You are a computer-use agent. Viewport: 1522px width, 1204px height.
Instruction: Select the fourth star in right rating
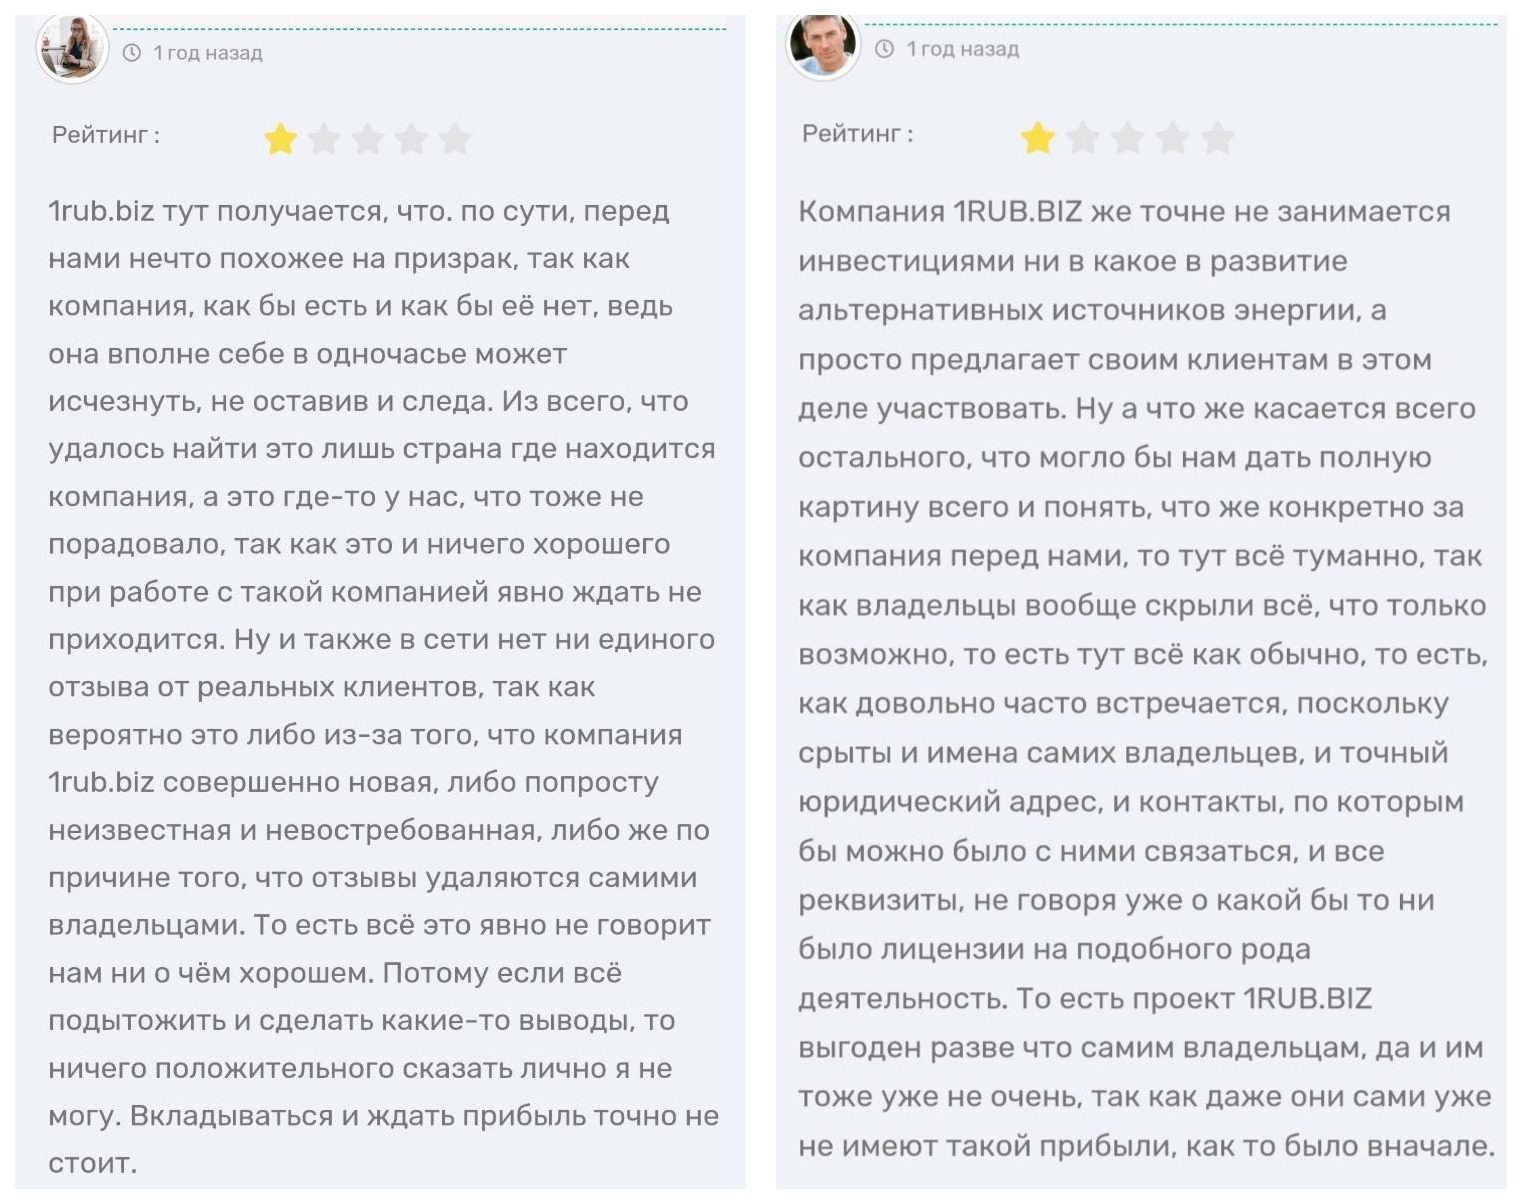1173,138
